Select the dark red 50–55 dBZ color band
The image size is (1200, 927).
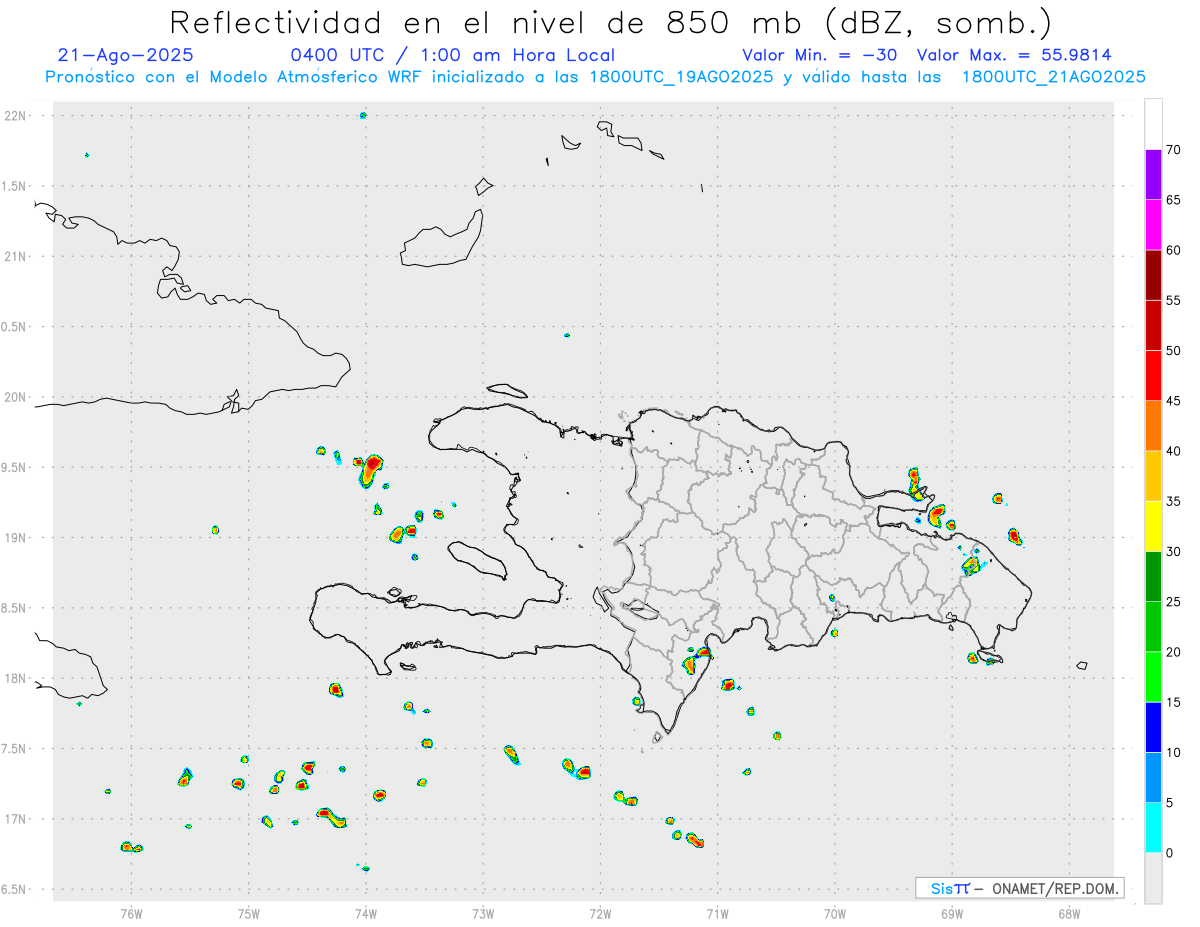point(1153,325)
